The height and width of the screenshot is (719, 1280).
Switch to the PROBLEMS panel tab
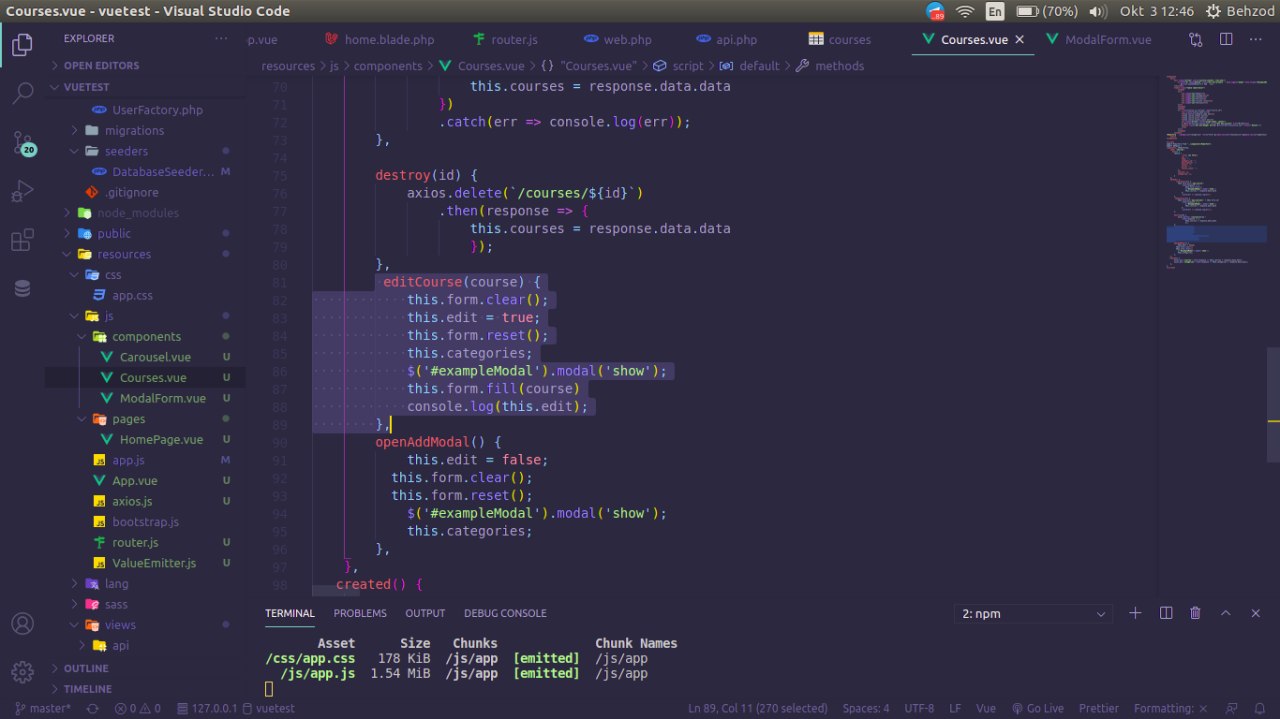pos(359,613)
